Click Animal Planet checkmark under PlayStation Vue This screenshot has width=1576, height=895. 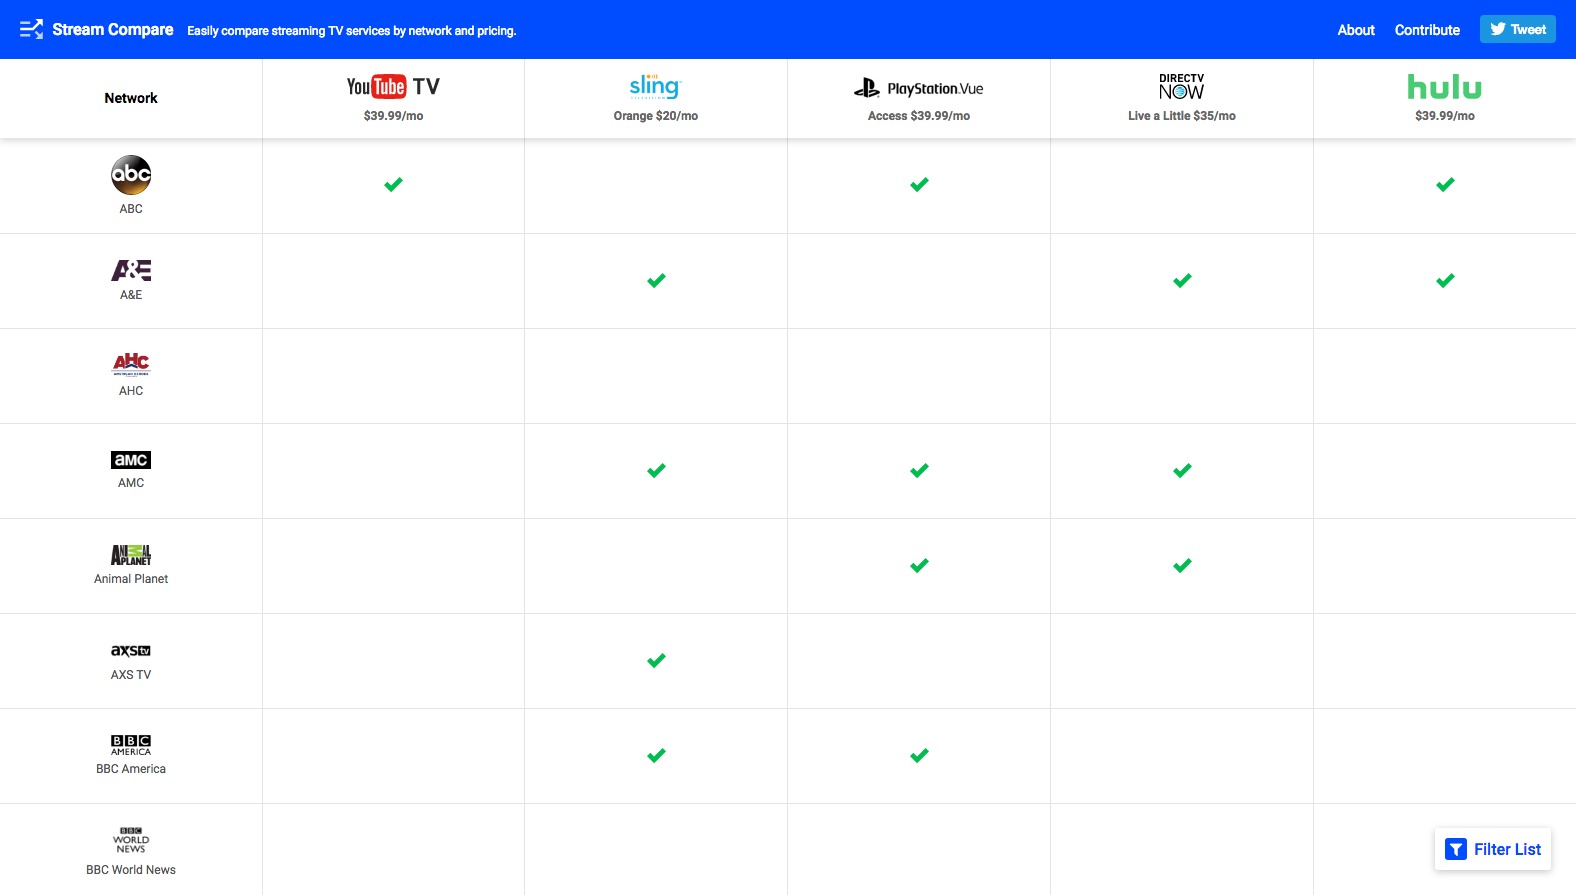(x=919, y=565)
